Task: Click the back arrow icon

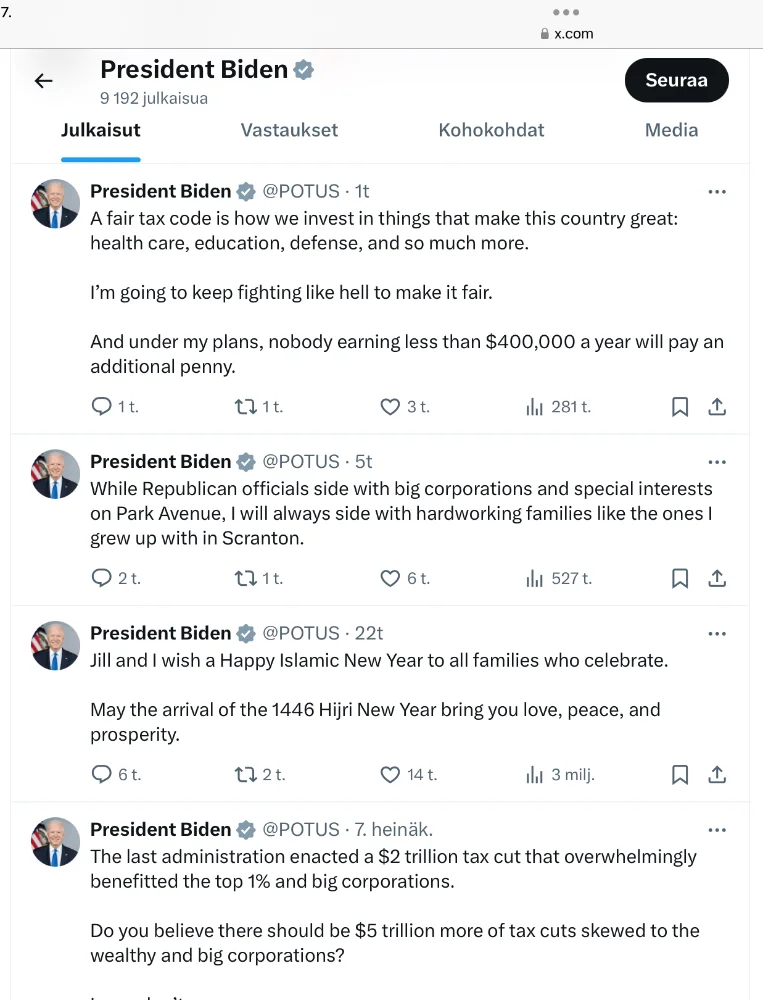Action: coord(44,81)
